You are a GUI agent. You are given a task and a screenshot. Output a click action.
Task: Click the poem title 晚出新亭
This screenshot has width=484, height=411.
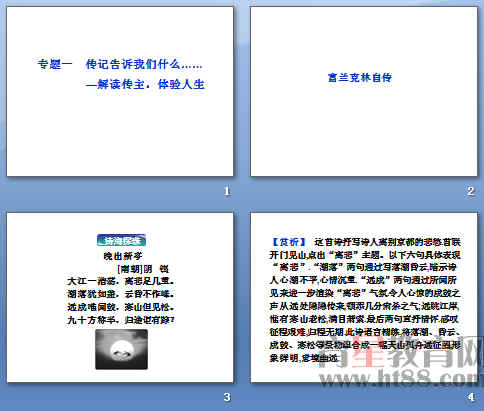(x=123, y=256)
